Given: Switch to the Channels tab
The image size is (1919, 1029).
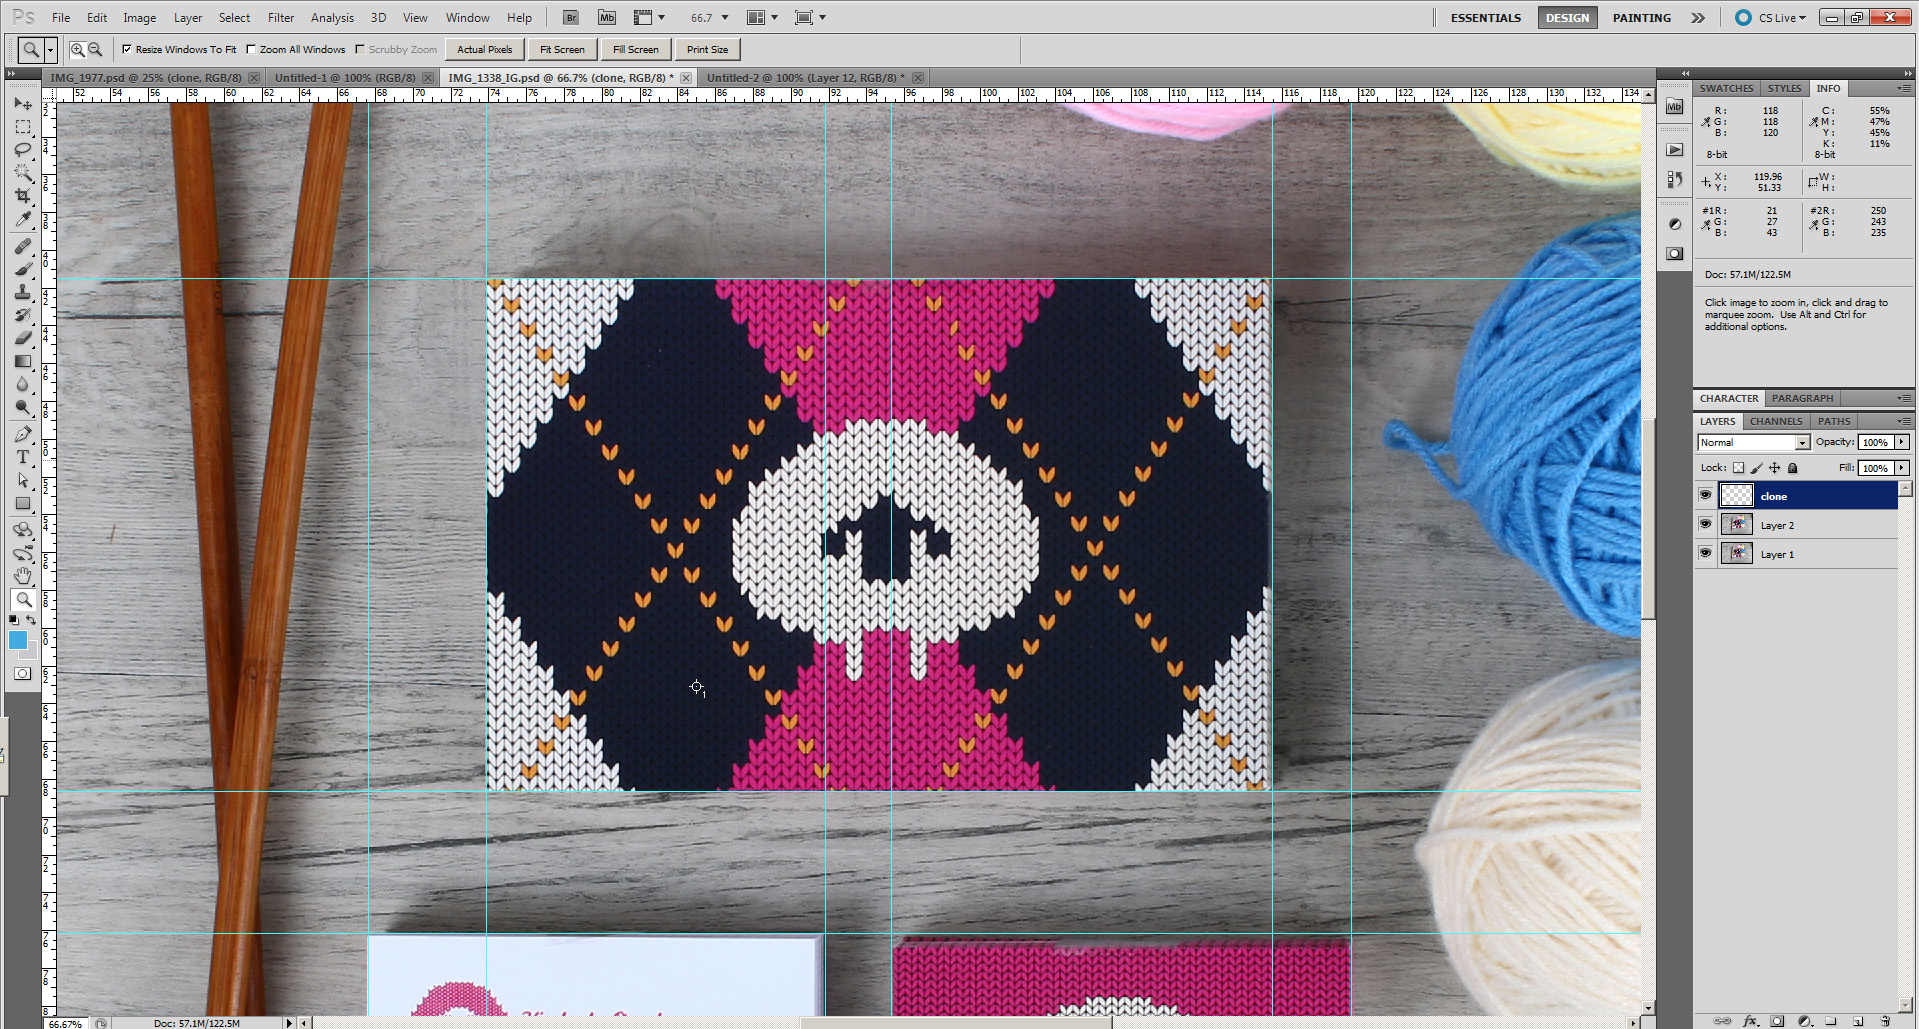Looking at the screenshot, I should click(x=1776, y=421).
